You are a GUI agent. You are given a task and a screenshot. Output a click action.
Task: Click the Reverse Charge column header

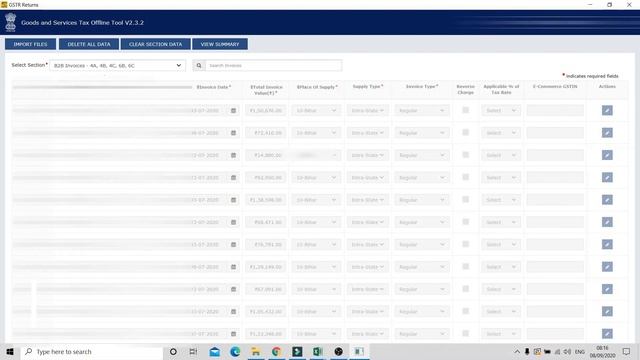tap(465, 89)
